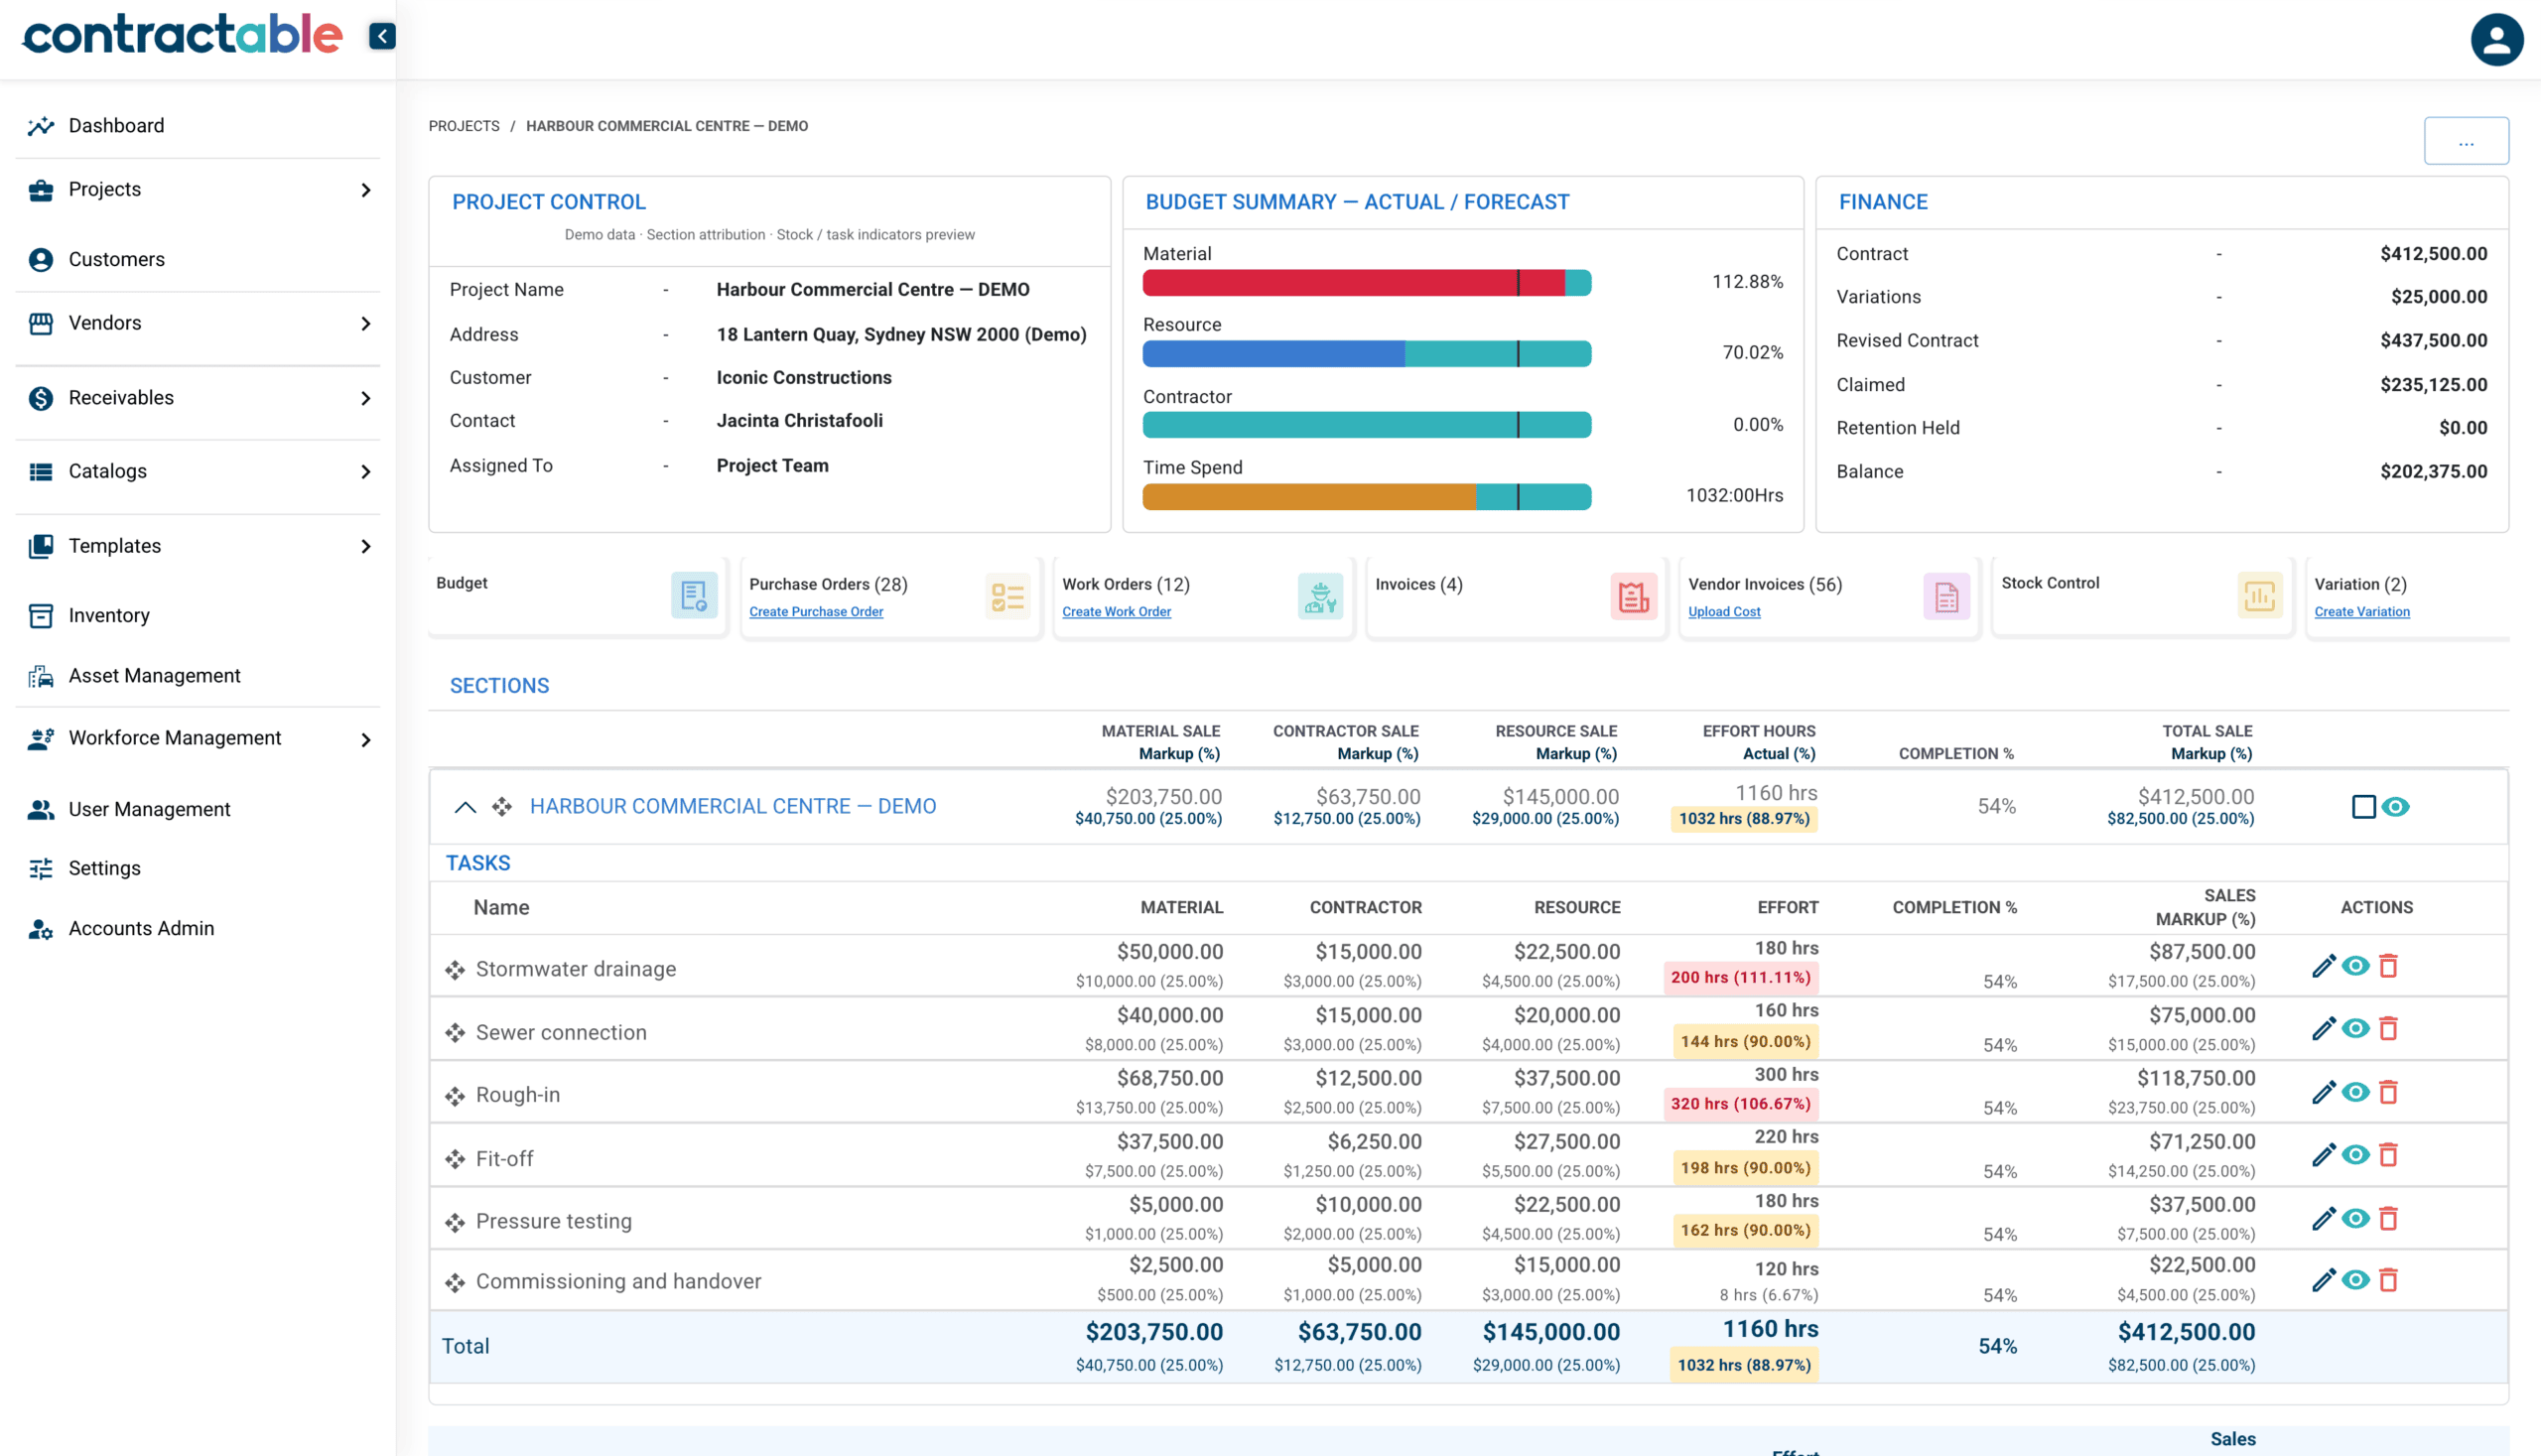Click the Vendor Invoices purple icon
Screen dimensions: 2541x1456
(x=1946, y=597)
